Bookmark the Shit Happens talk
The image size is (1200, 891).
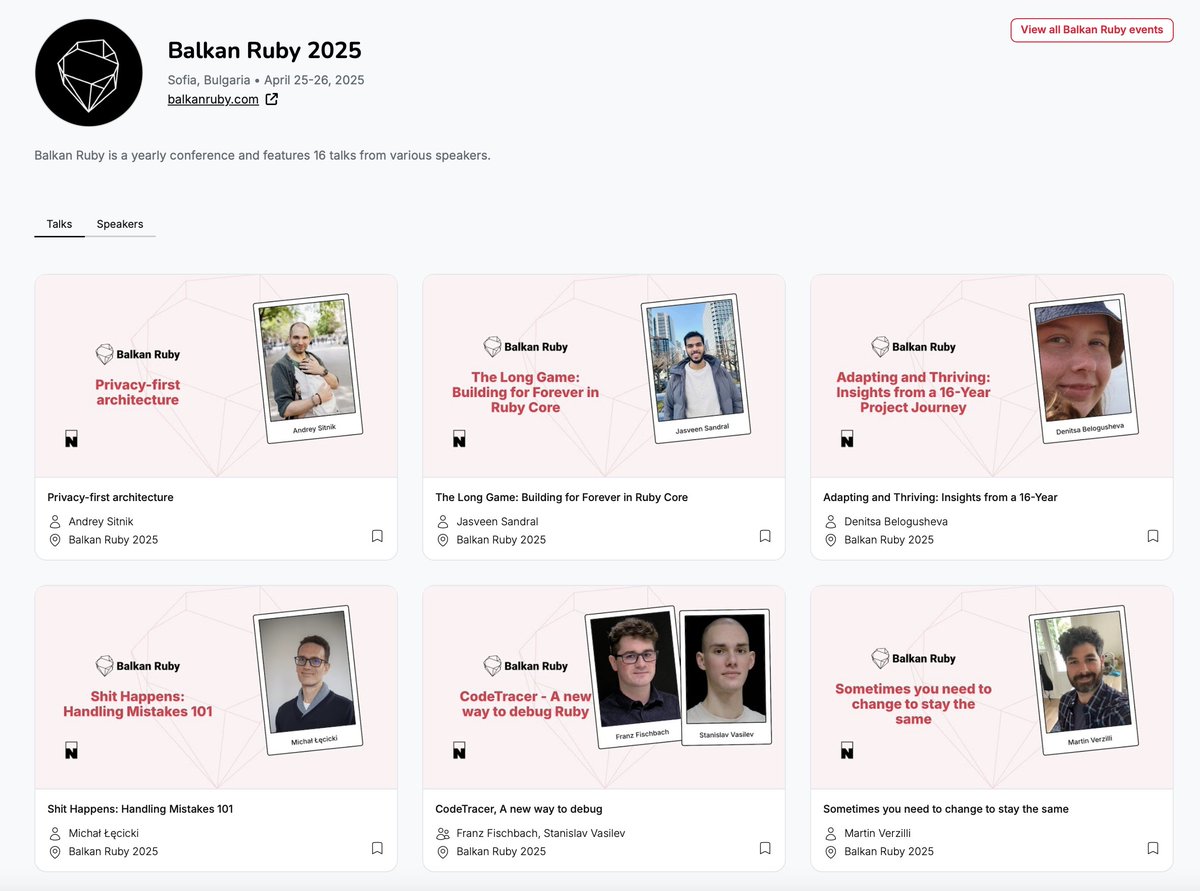tap(377, 848)
